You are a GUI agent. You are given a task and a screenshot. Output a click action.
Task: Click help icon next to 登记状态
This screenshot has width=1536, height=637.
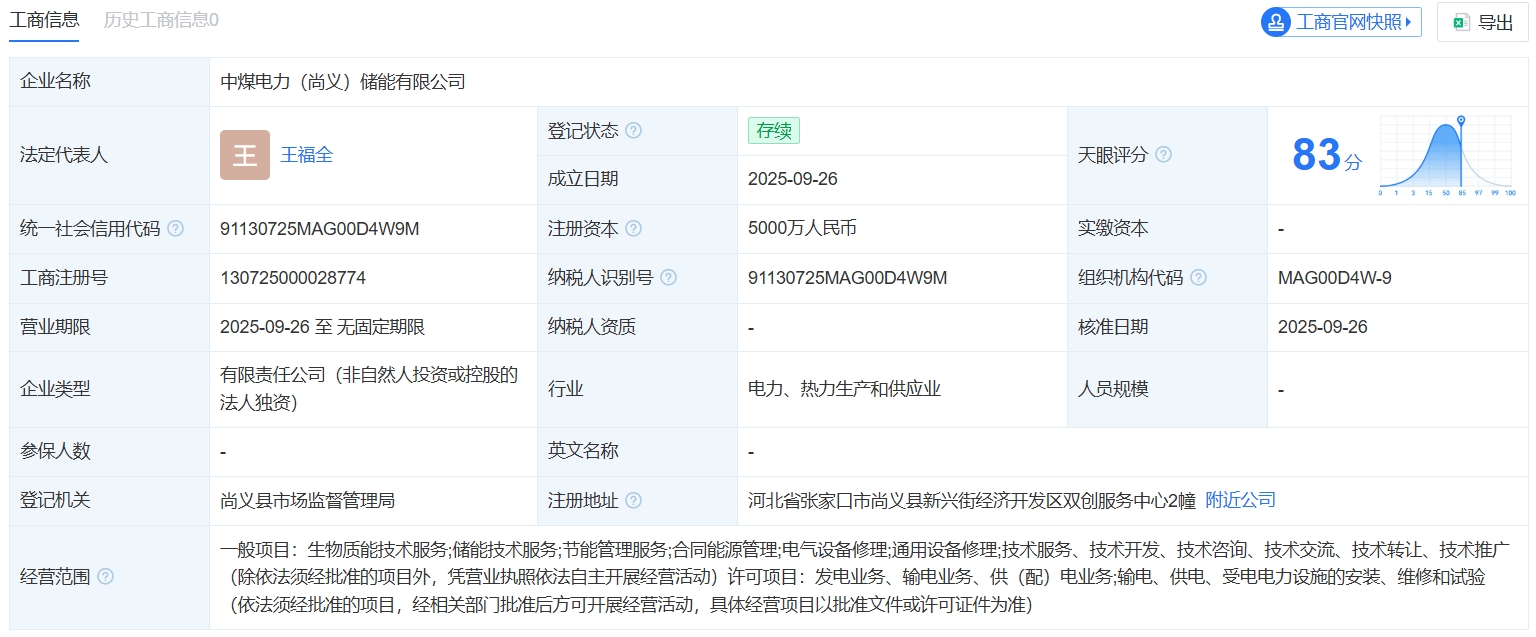[x=633, y=131]
